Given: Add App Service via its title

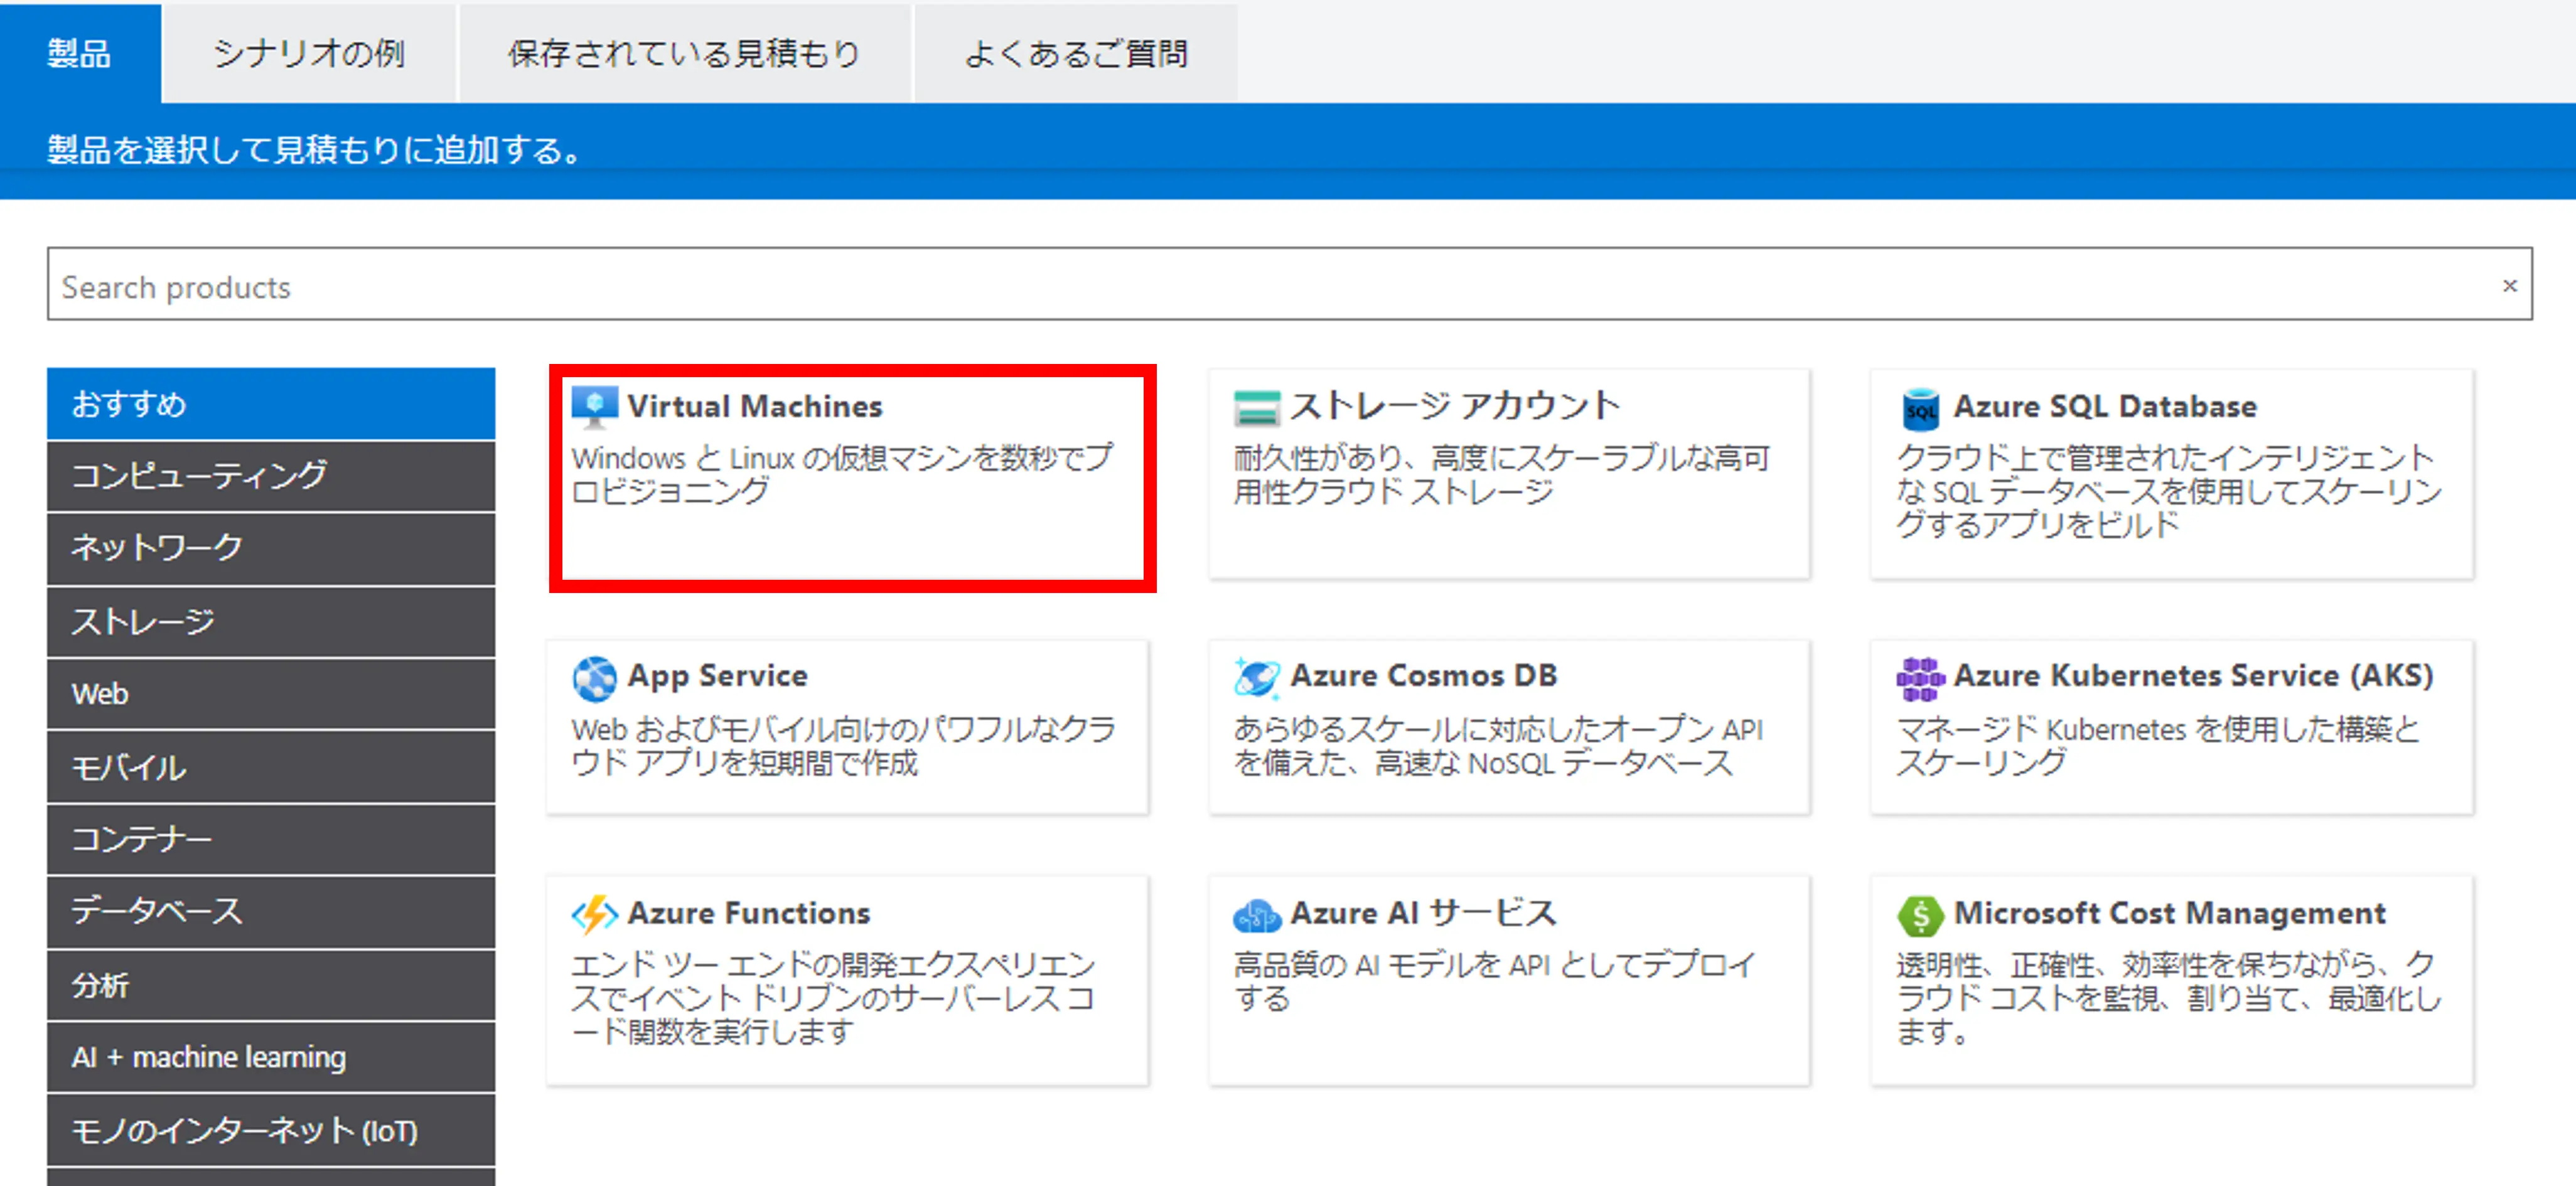Looking at the screenshot, I should click(x=717, y=677).
